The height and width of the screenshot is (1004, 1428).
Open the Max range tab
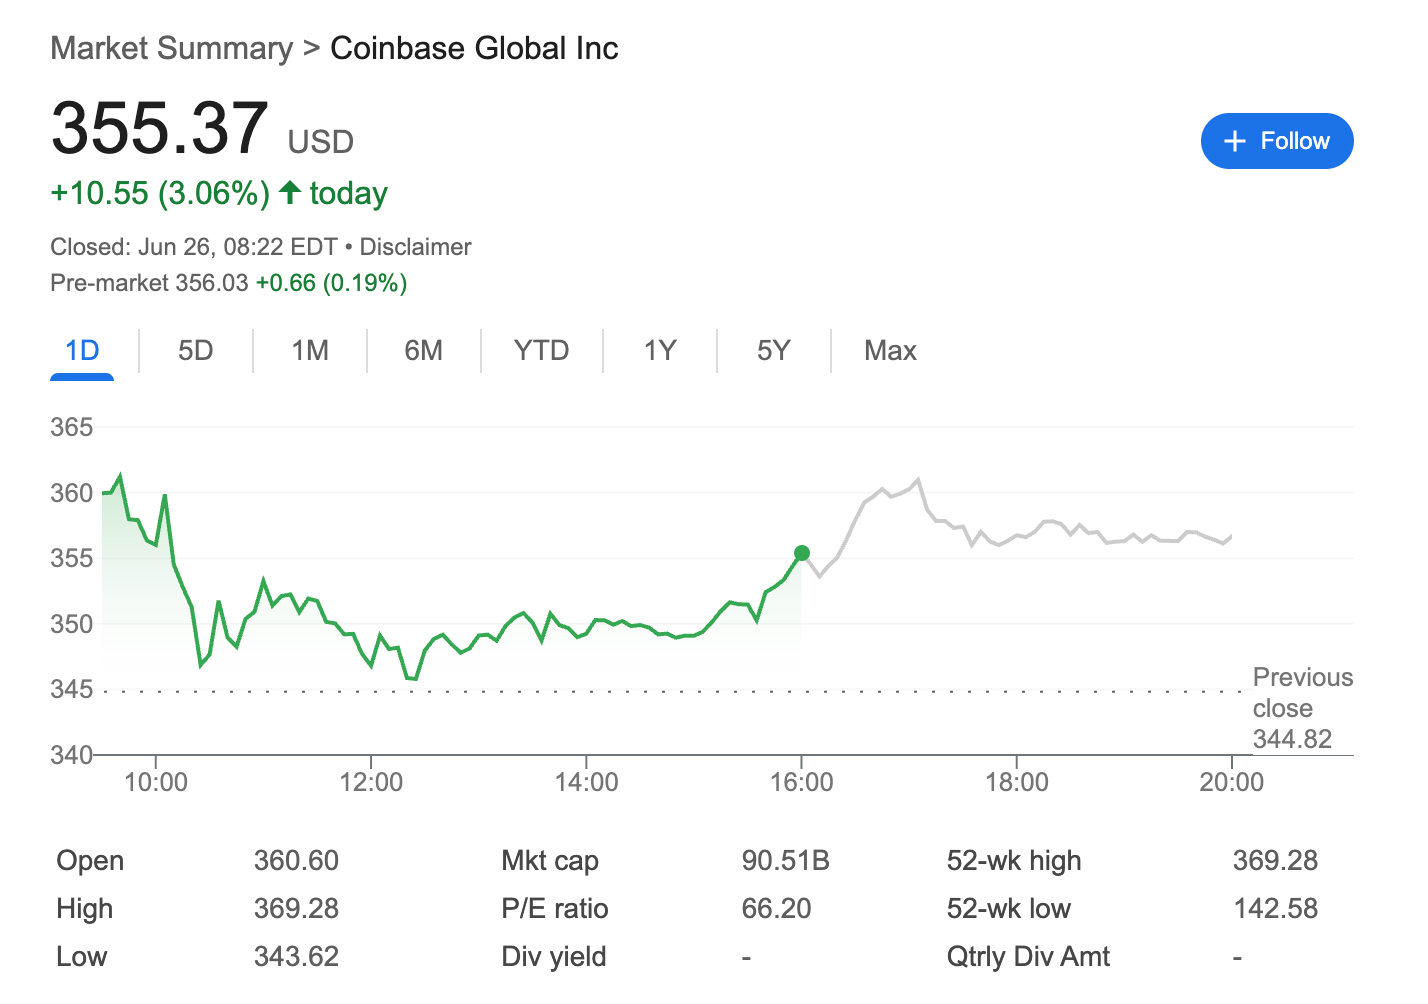tap(891, 351)
